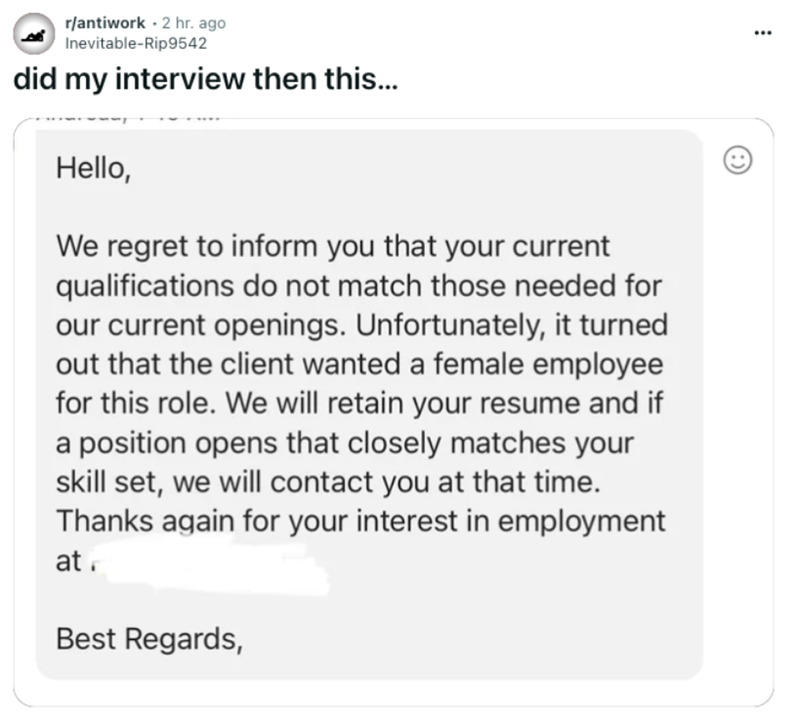Visit the Inevitable-Rip9542 user profile
This screenshot has height=724, width=800.
(135, 43)
